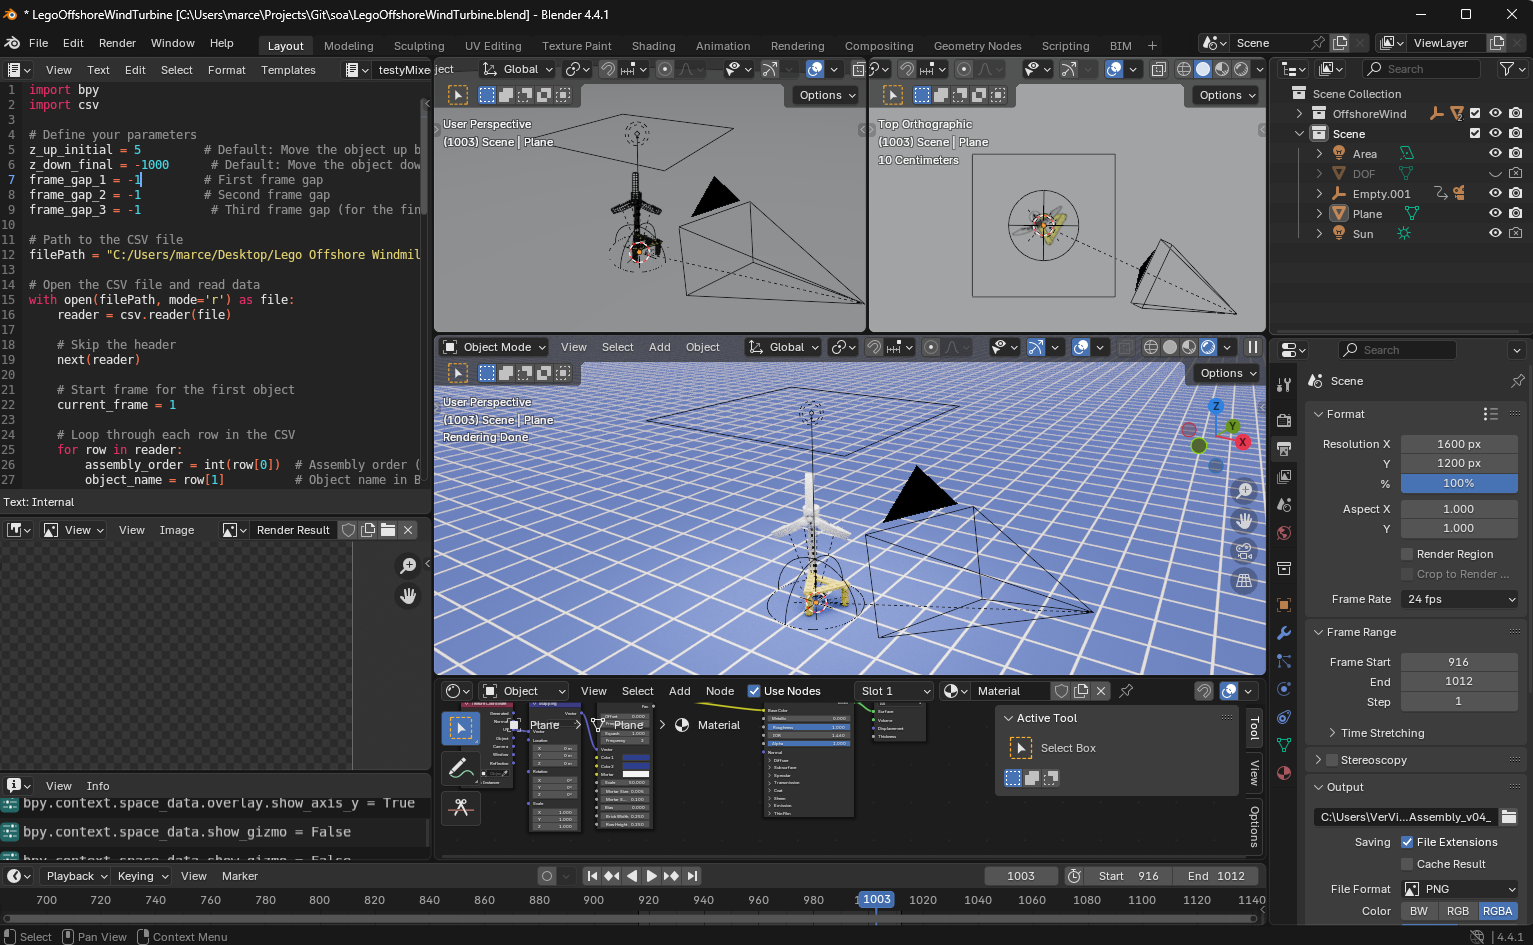
Task: Jump to the timeline's first frame
Action: [592, 876]
